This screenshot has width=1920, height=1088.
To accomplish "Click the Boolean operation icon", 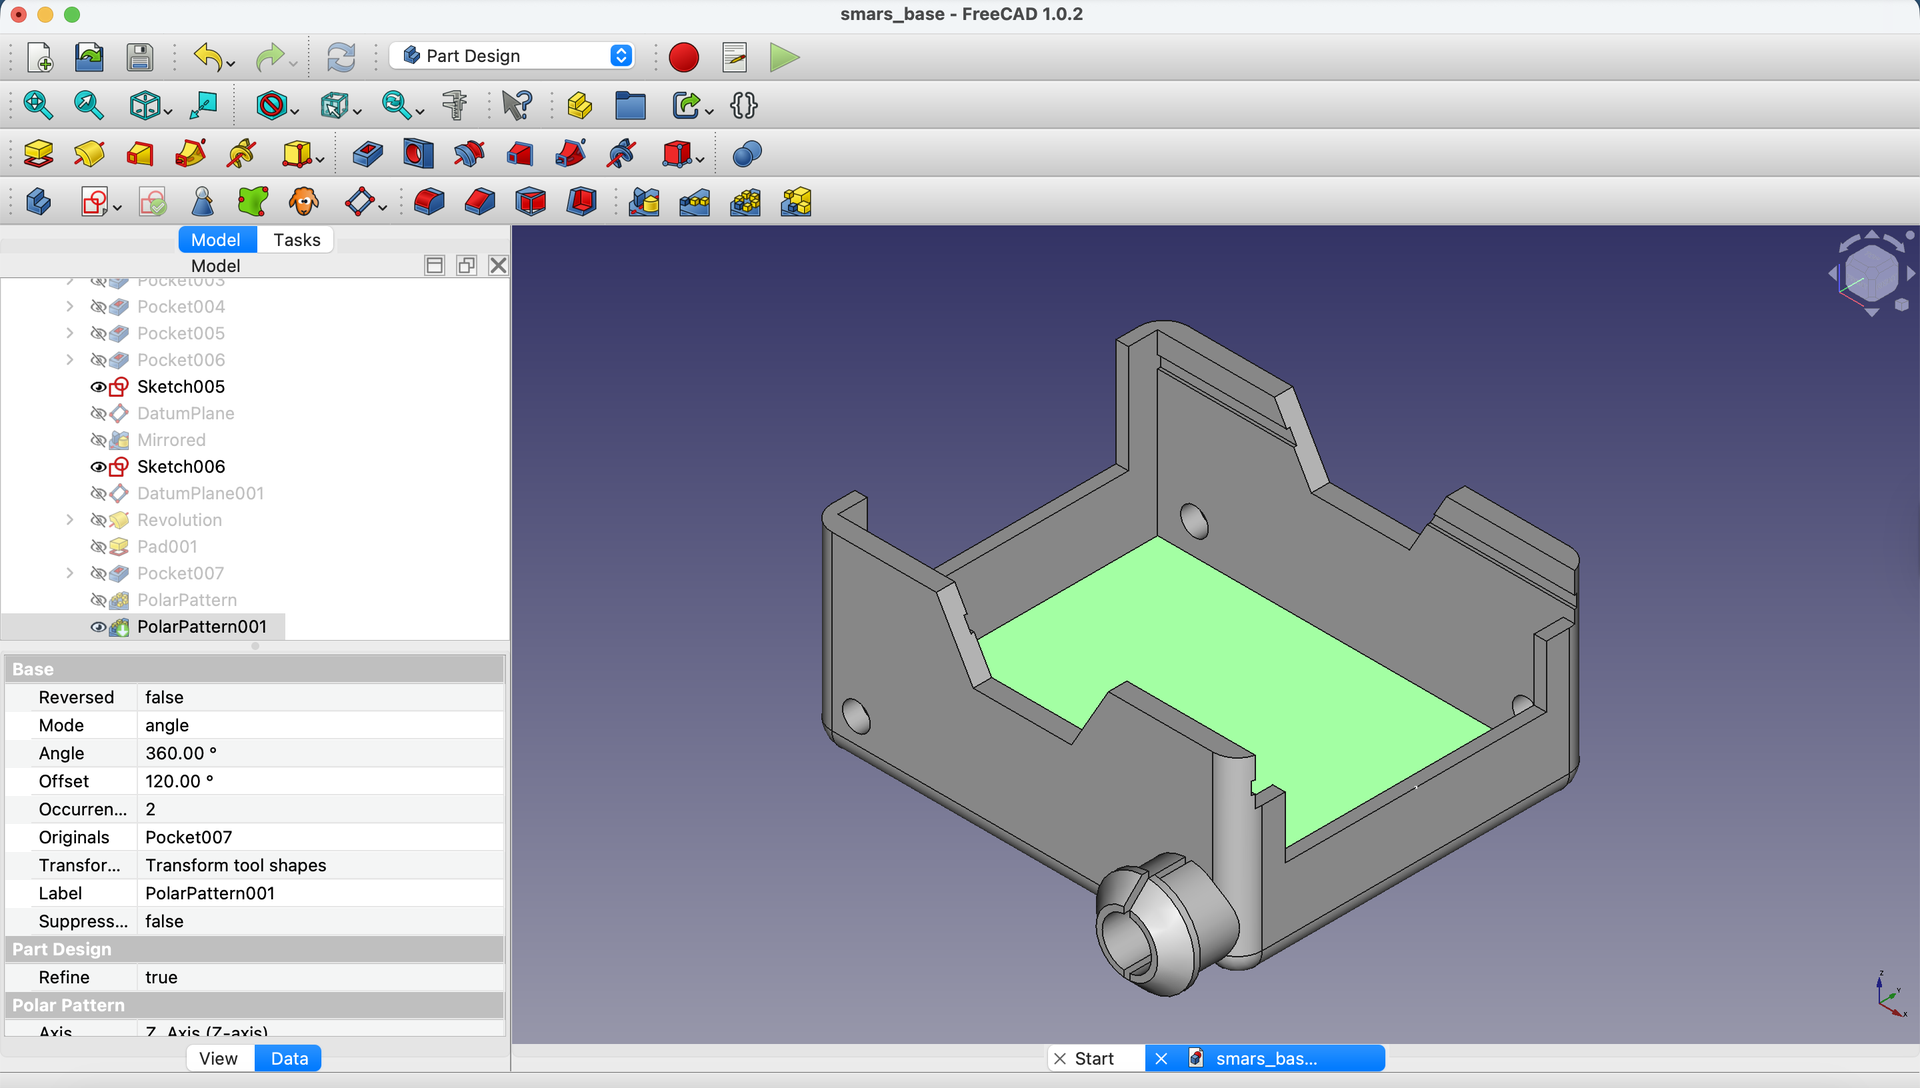I will coord(747,153).
